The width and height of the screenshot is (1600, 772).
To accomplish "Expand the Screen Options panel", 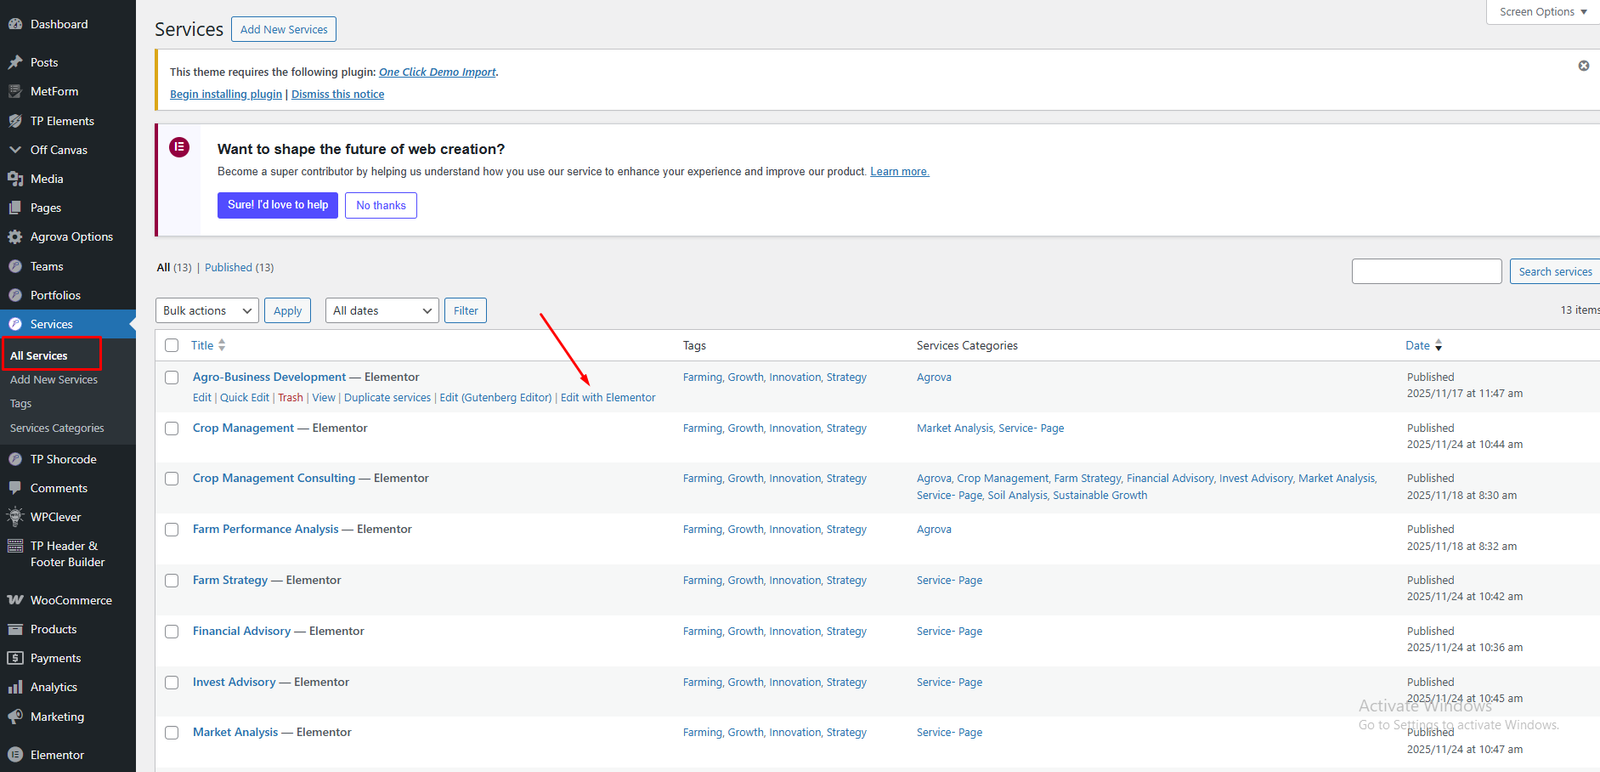I will 1543,12.
